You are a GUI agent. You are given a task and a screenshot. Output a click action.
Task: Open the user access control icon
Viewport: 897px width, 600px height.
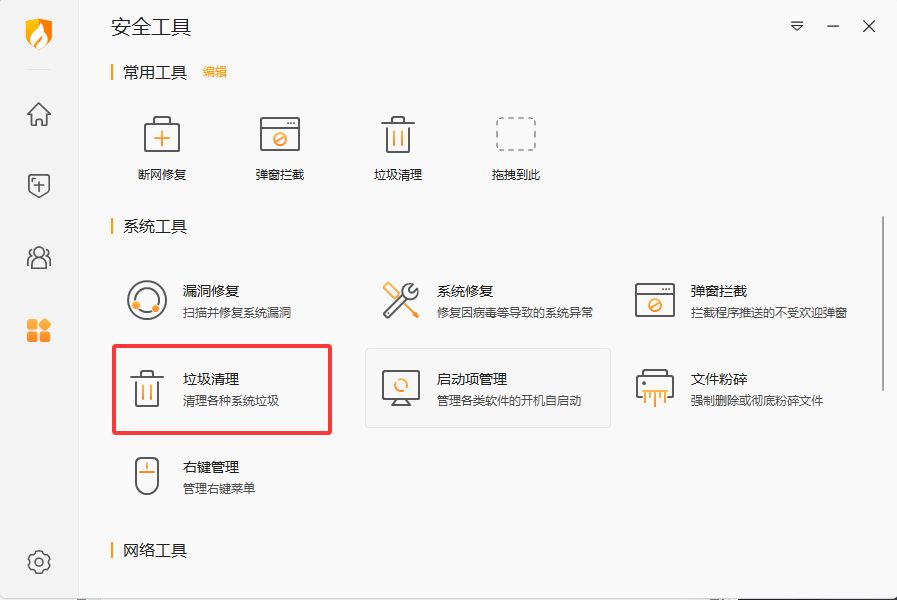(39, 258)
